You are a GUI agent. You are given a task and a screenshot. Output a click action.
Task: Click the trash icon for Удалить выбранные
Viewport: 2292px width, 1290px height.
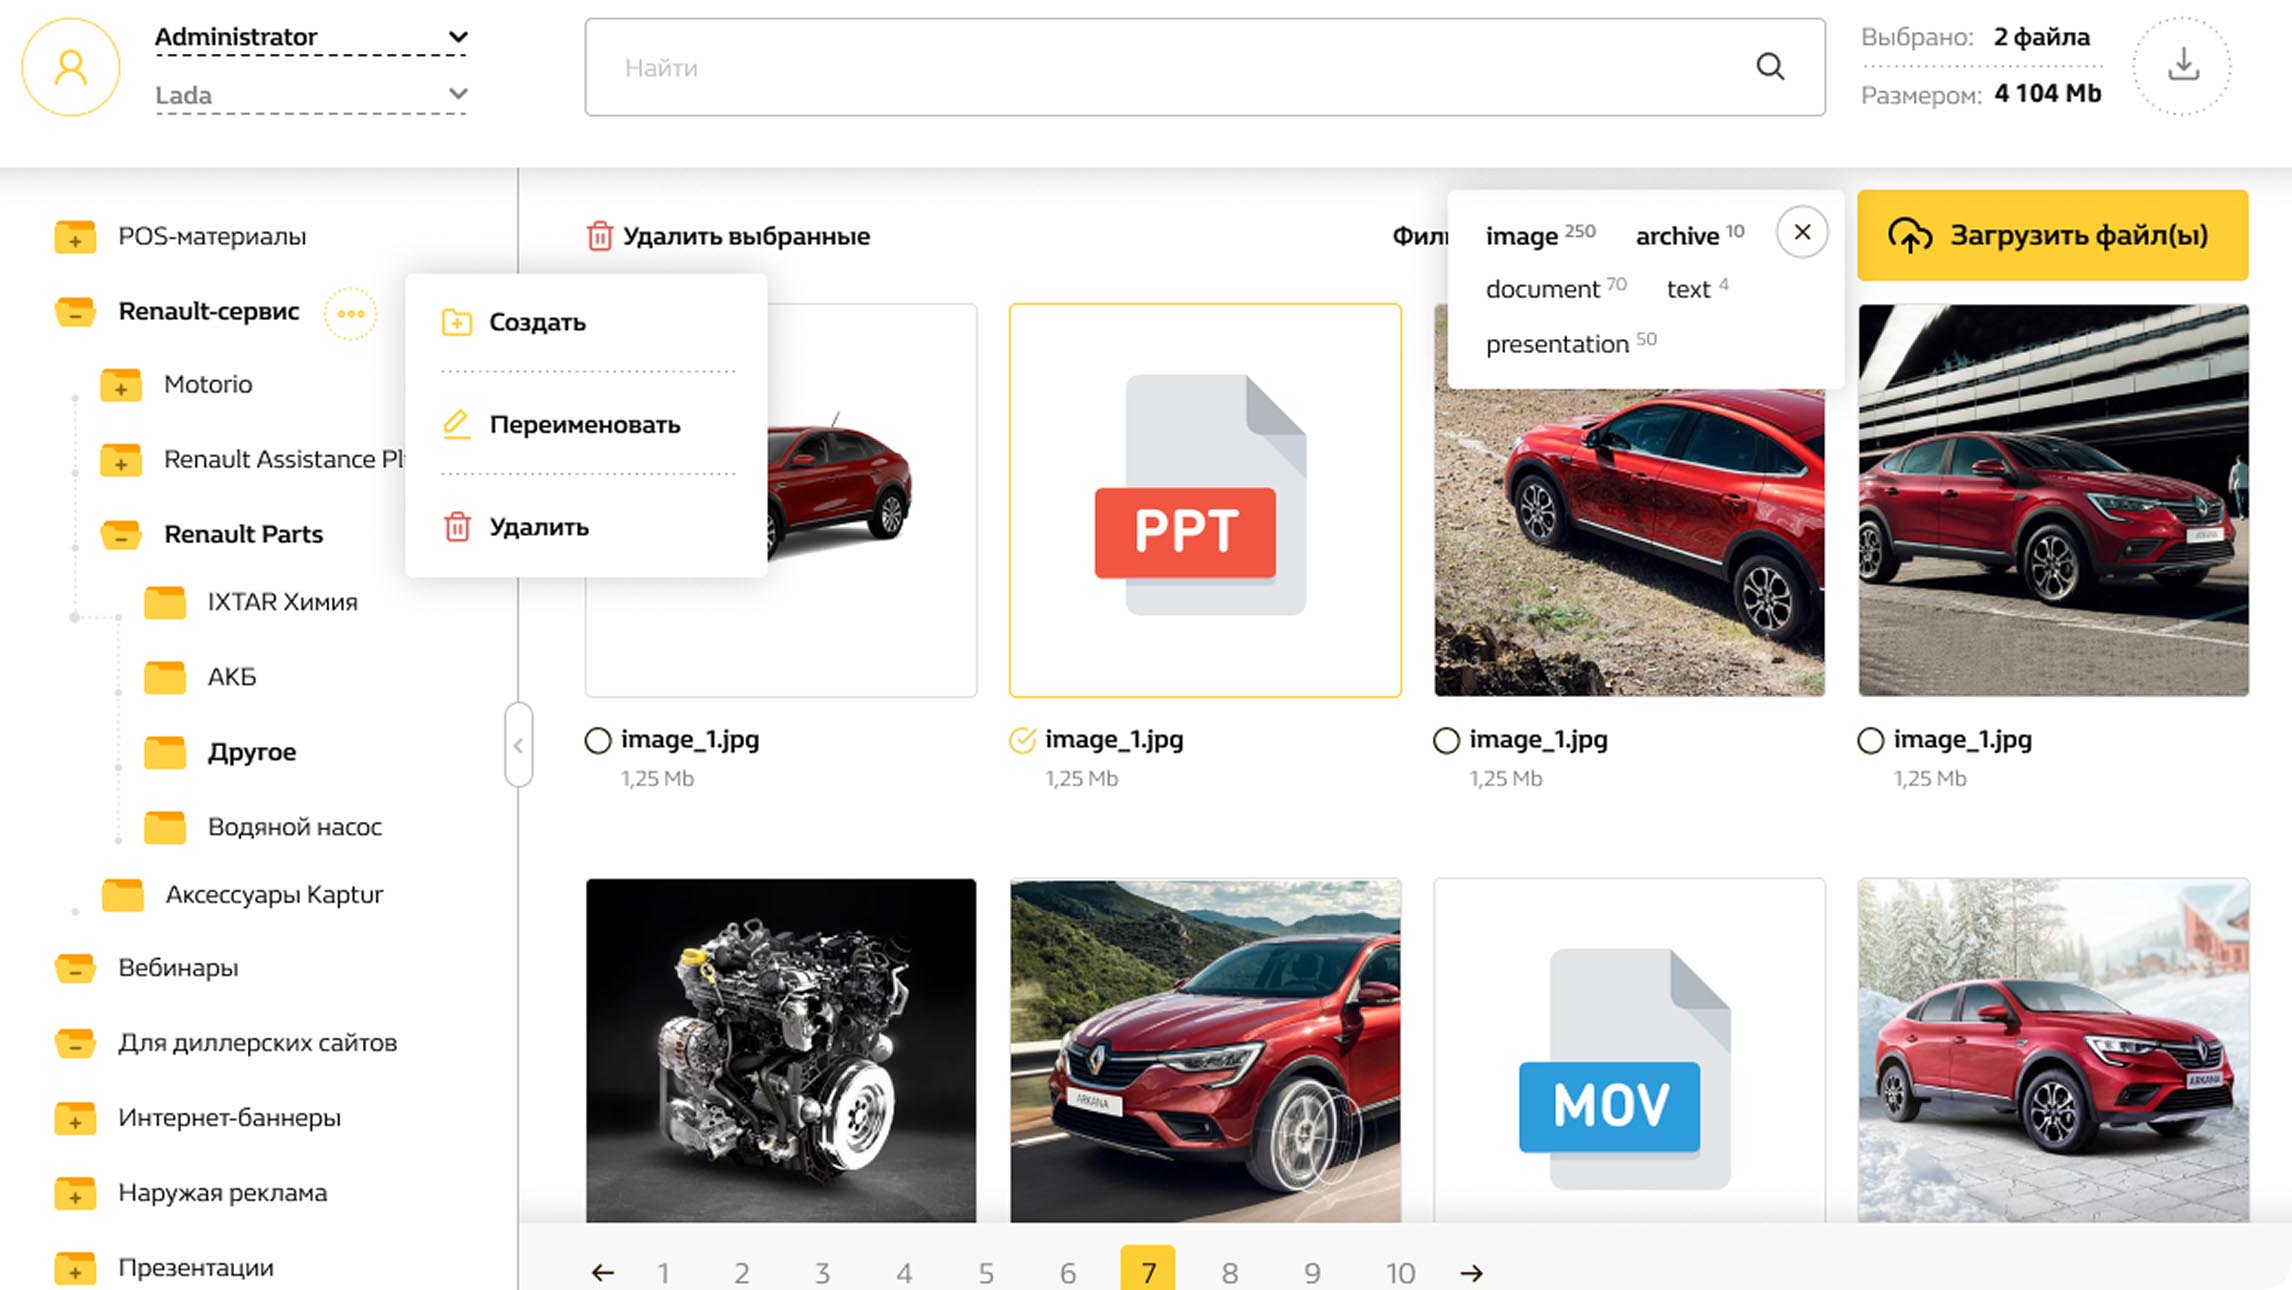point(600,236)
